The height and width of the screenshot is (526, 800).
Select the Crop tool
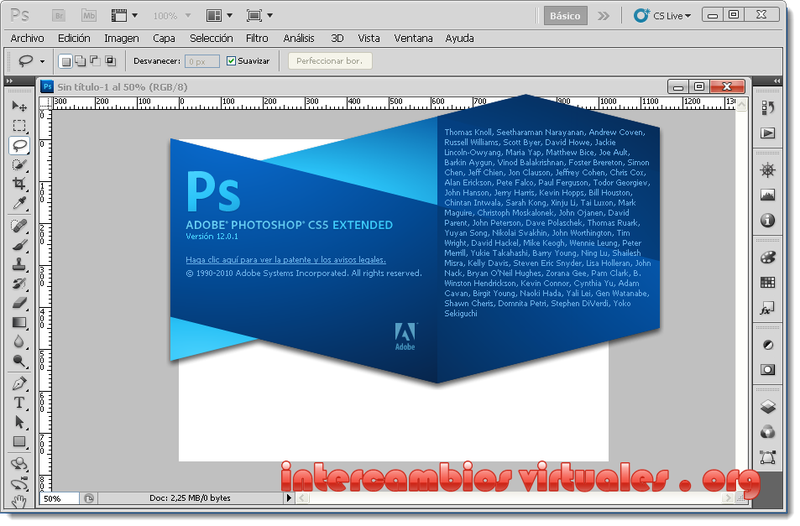point(19,184)
